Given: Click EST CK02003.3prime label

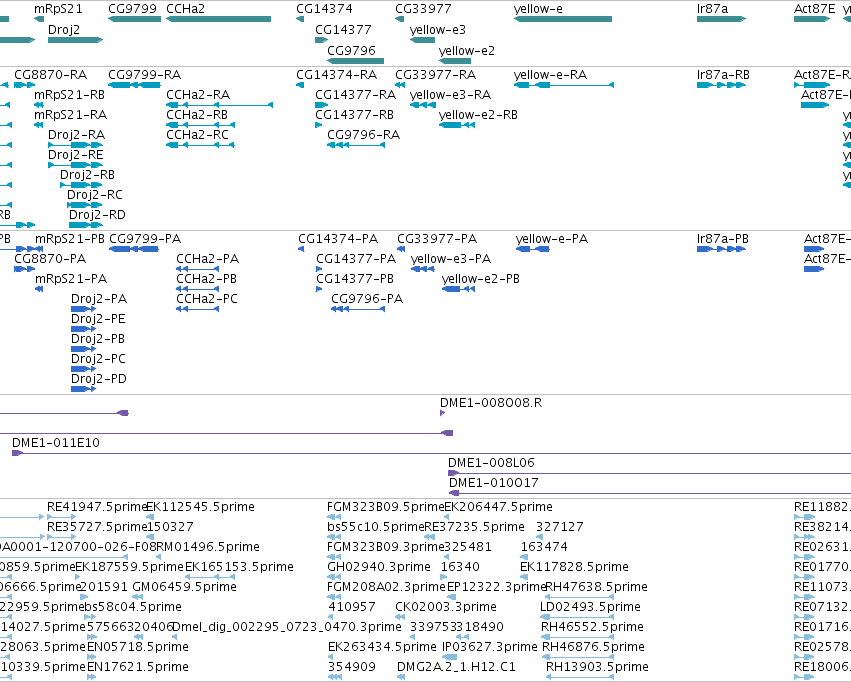Looking at the screenshot, I should 446,607.
